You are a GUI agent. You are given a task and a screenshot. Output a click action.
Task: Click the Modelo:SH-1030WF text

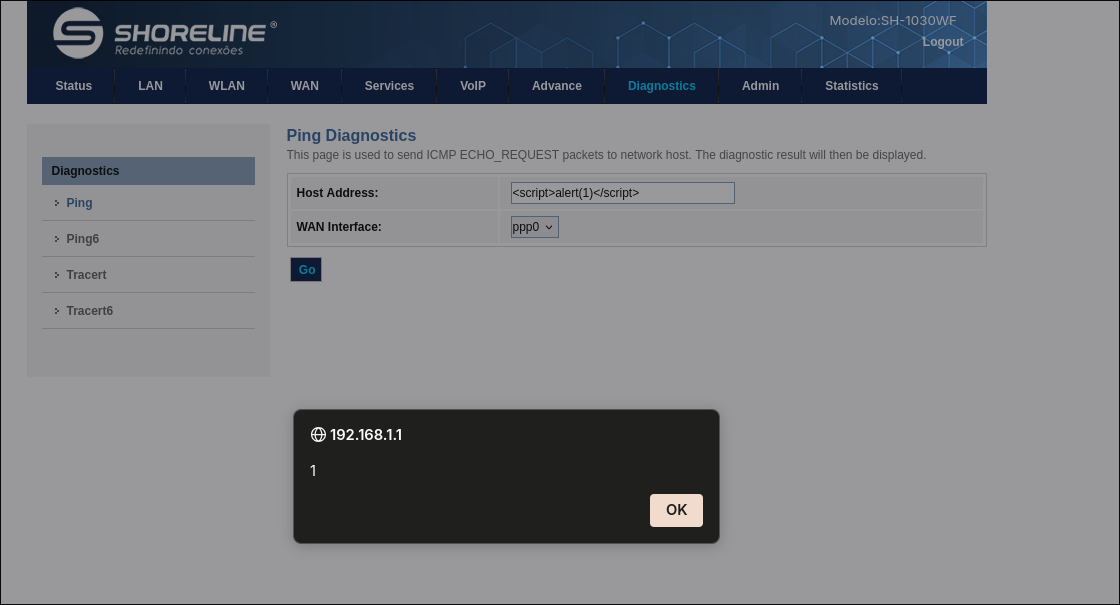tap(892, 21)
